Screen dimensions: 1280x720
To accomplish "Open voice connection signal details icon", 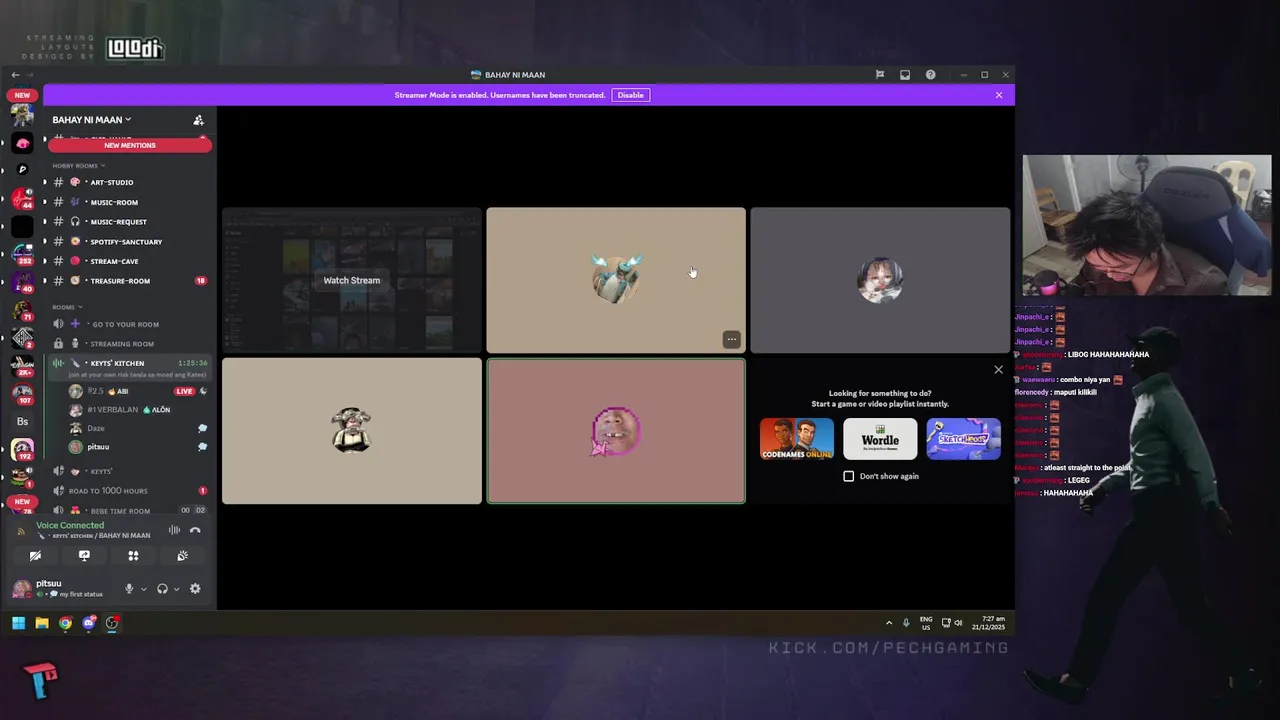I will (x=21, y=531).
